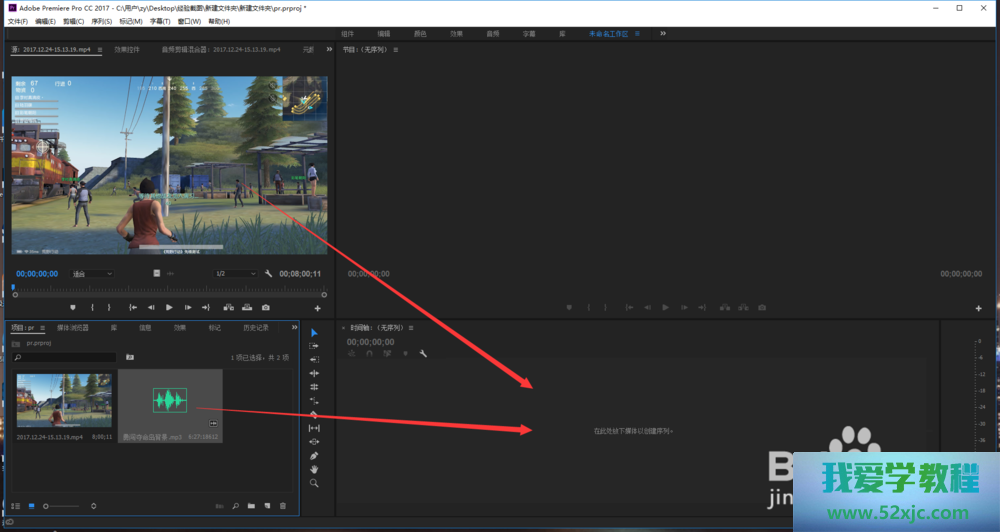
Task: Open the 1/2 playback resolution dropdown
Action: [236, 274]
